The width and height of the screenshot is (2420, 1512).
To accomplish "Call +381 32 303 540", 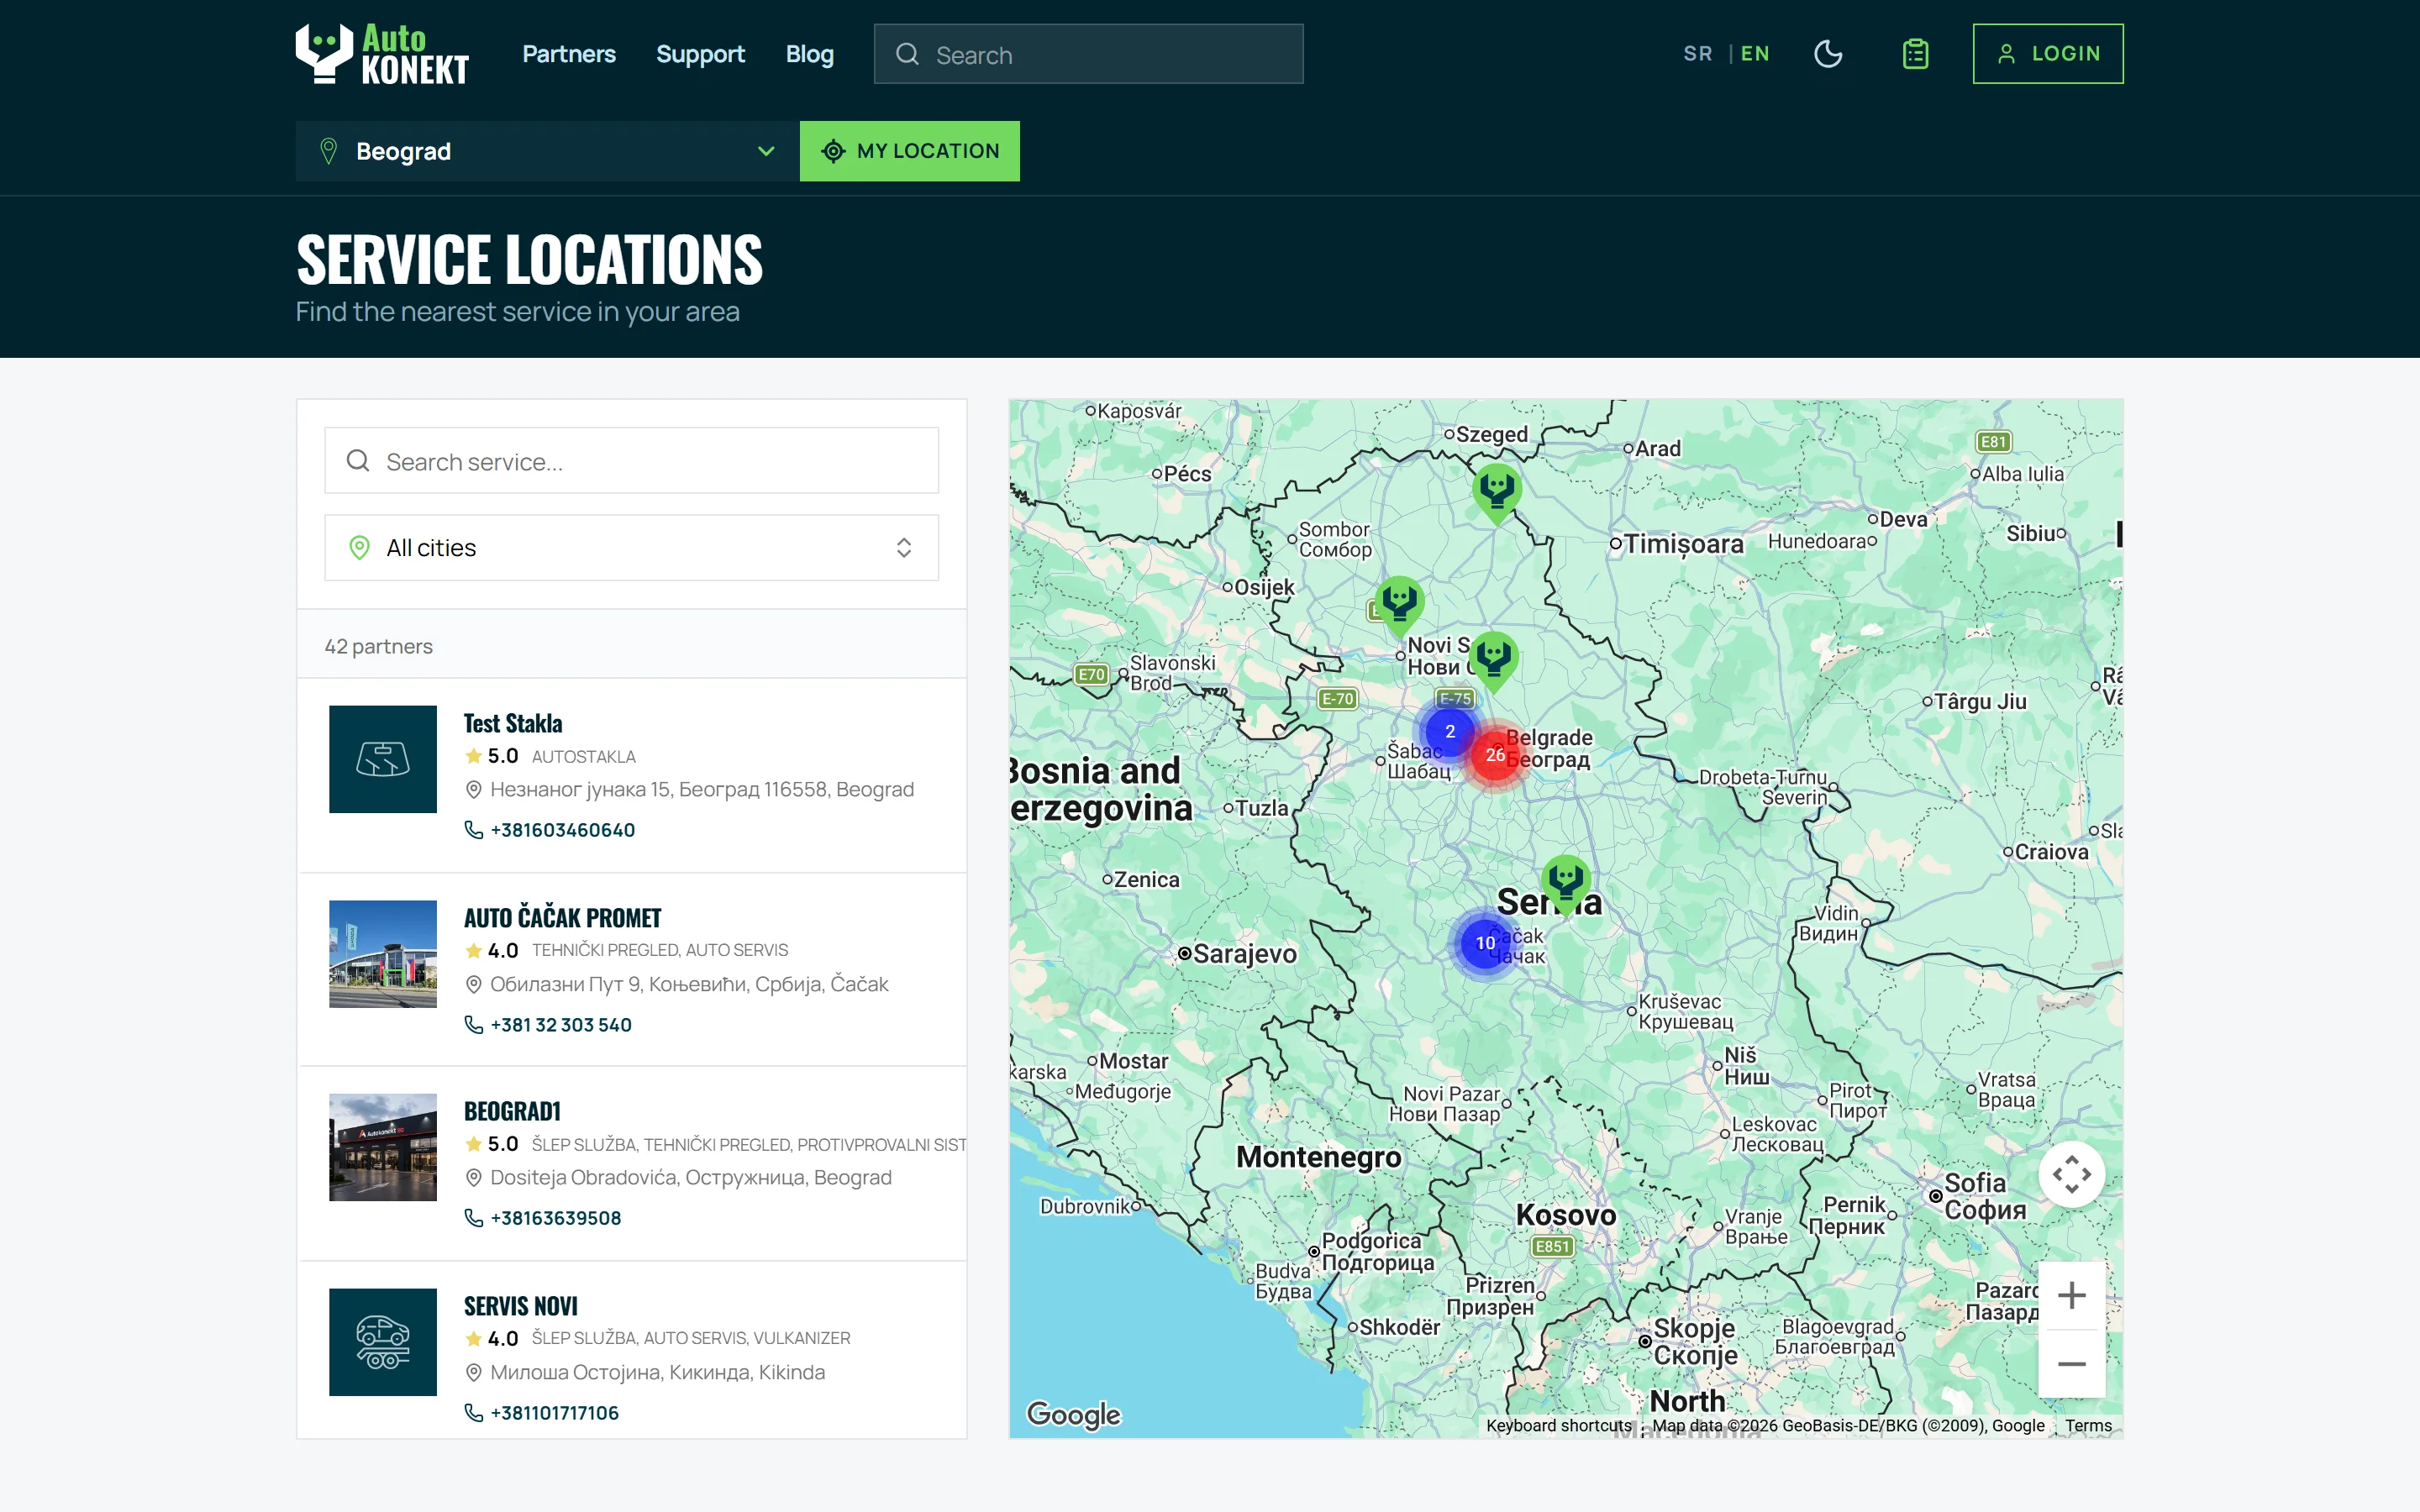I will point(560,1025).
